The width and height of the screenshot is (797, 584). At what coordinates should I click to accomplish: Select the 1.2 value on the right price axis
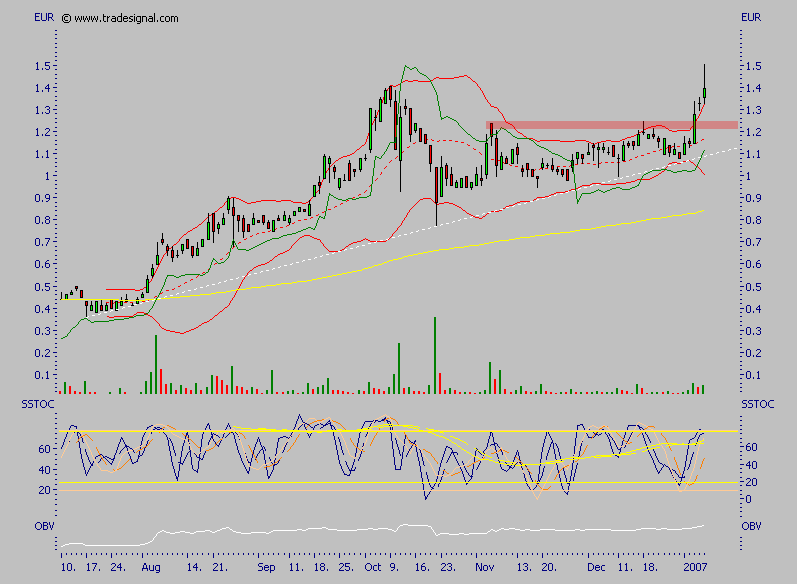[x=754, y=132]
